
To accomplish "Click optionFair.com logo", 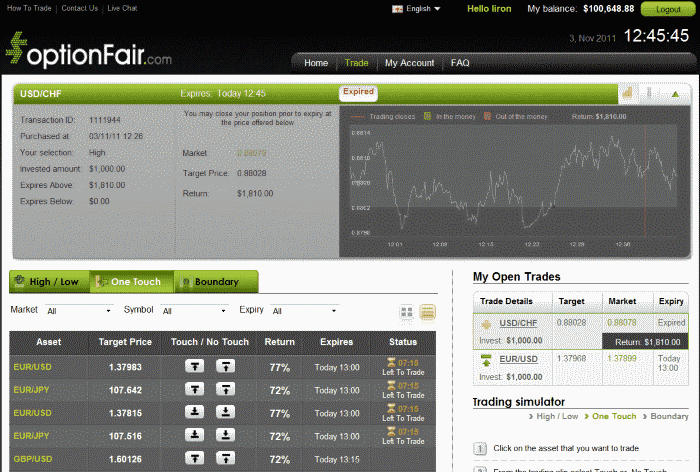I will pos(88,50).
